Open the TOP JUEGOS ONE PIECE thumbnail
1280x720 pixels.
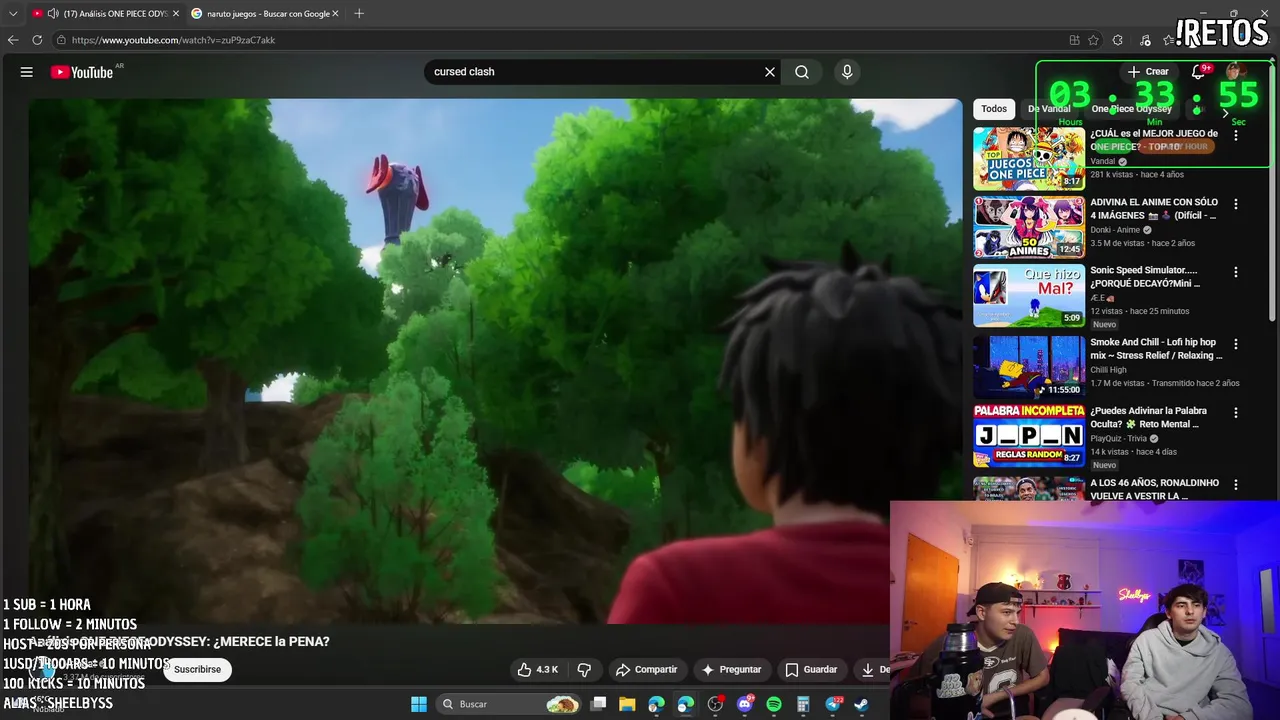click(1029, 158)
